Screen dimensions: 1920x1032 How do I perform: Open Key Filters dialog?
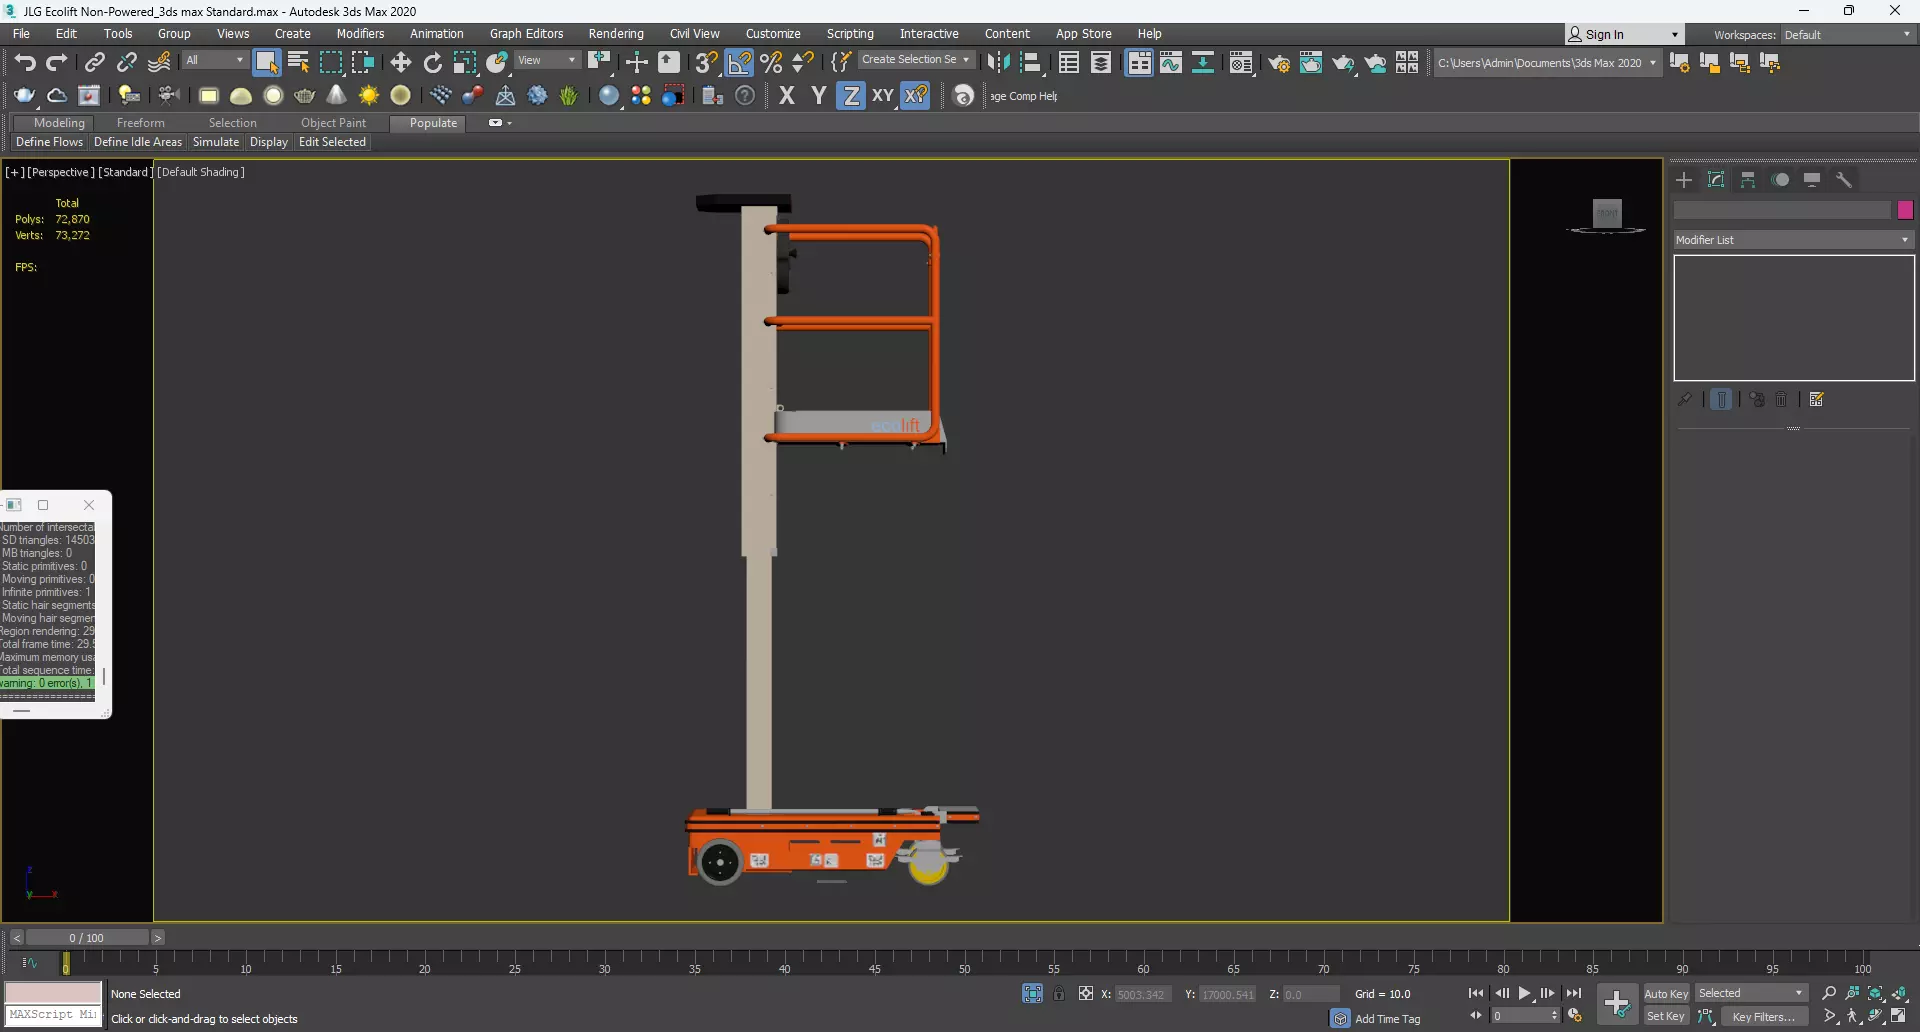pyautogui.click(x=1764, y=1016)
